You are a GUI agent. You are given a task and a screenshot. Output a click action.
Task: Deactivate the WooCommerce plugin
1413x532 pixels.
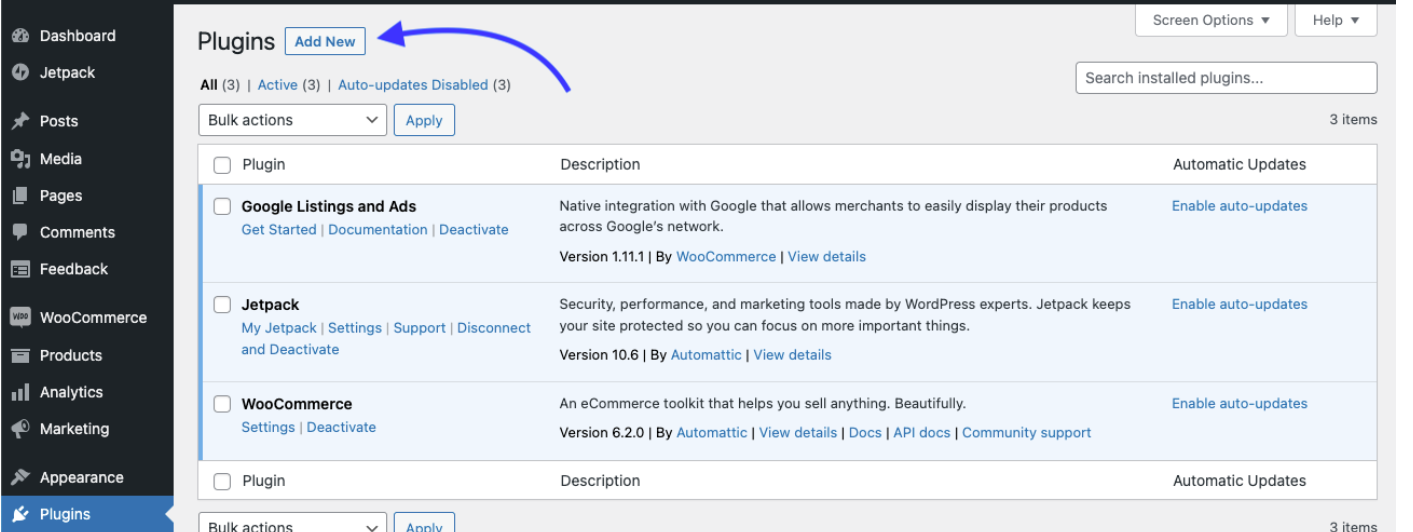tap(341, 427)
